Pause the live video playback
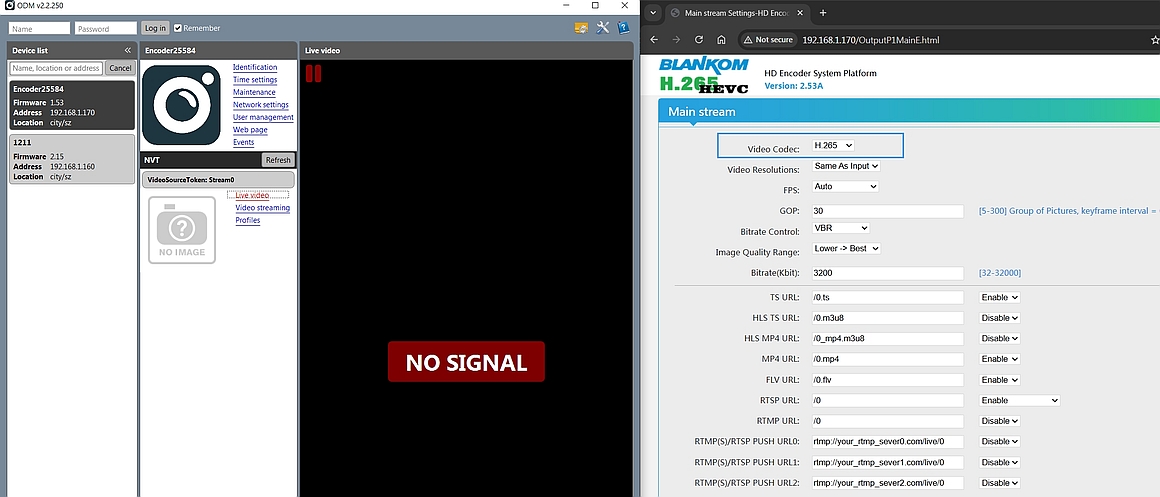Screen dimensions: 1160x497 point(314,73)
